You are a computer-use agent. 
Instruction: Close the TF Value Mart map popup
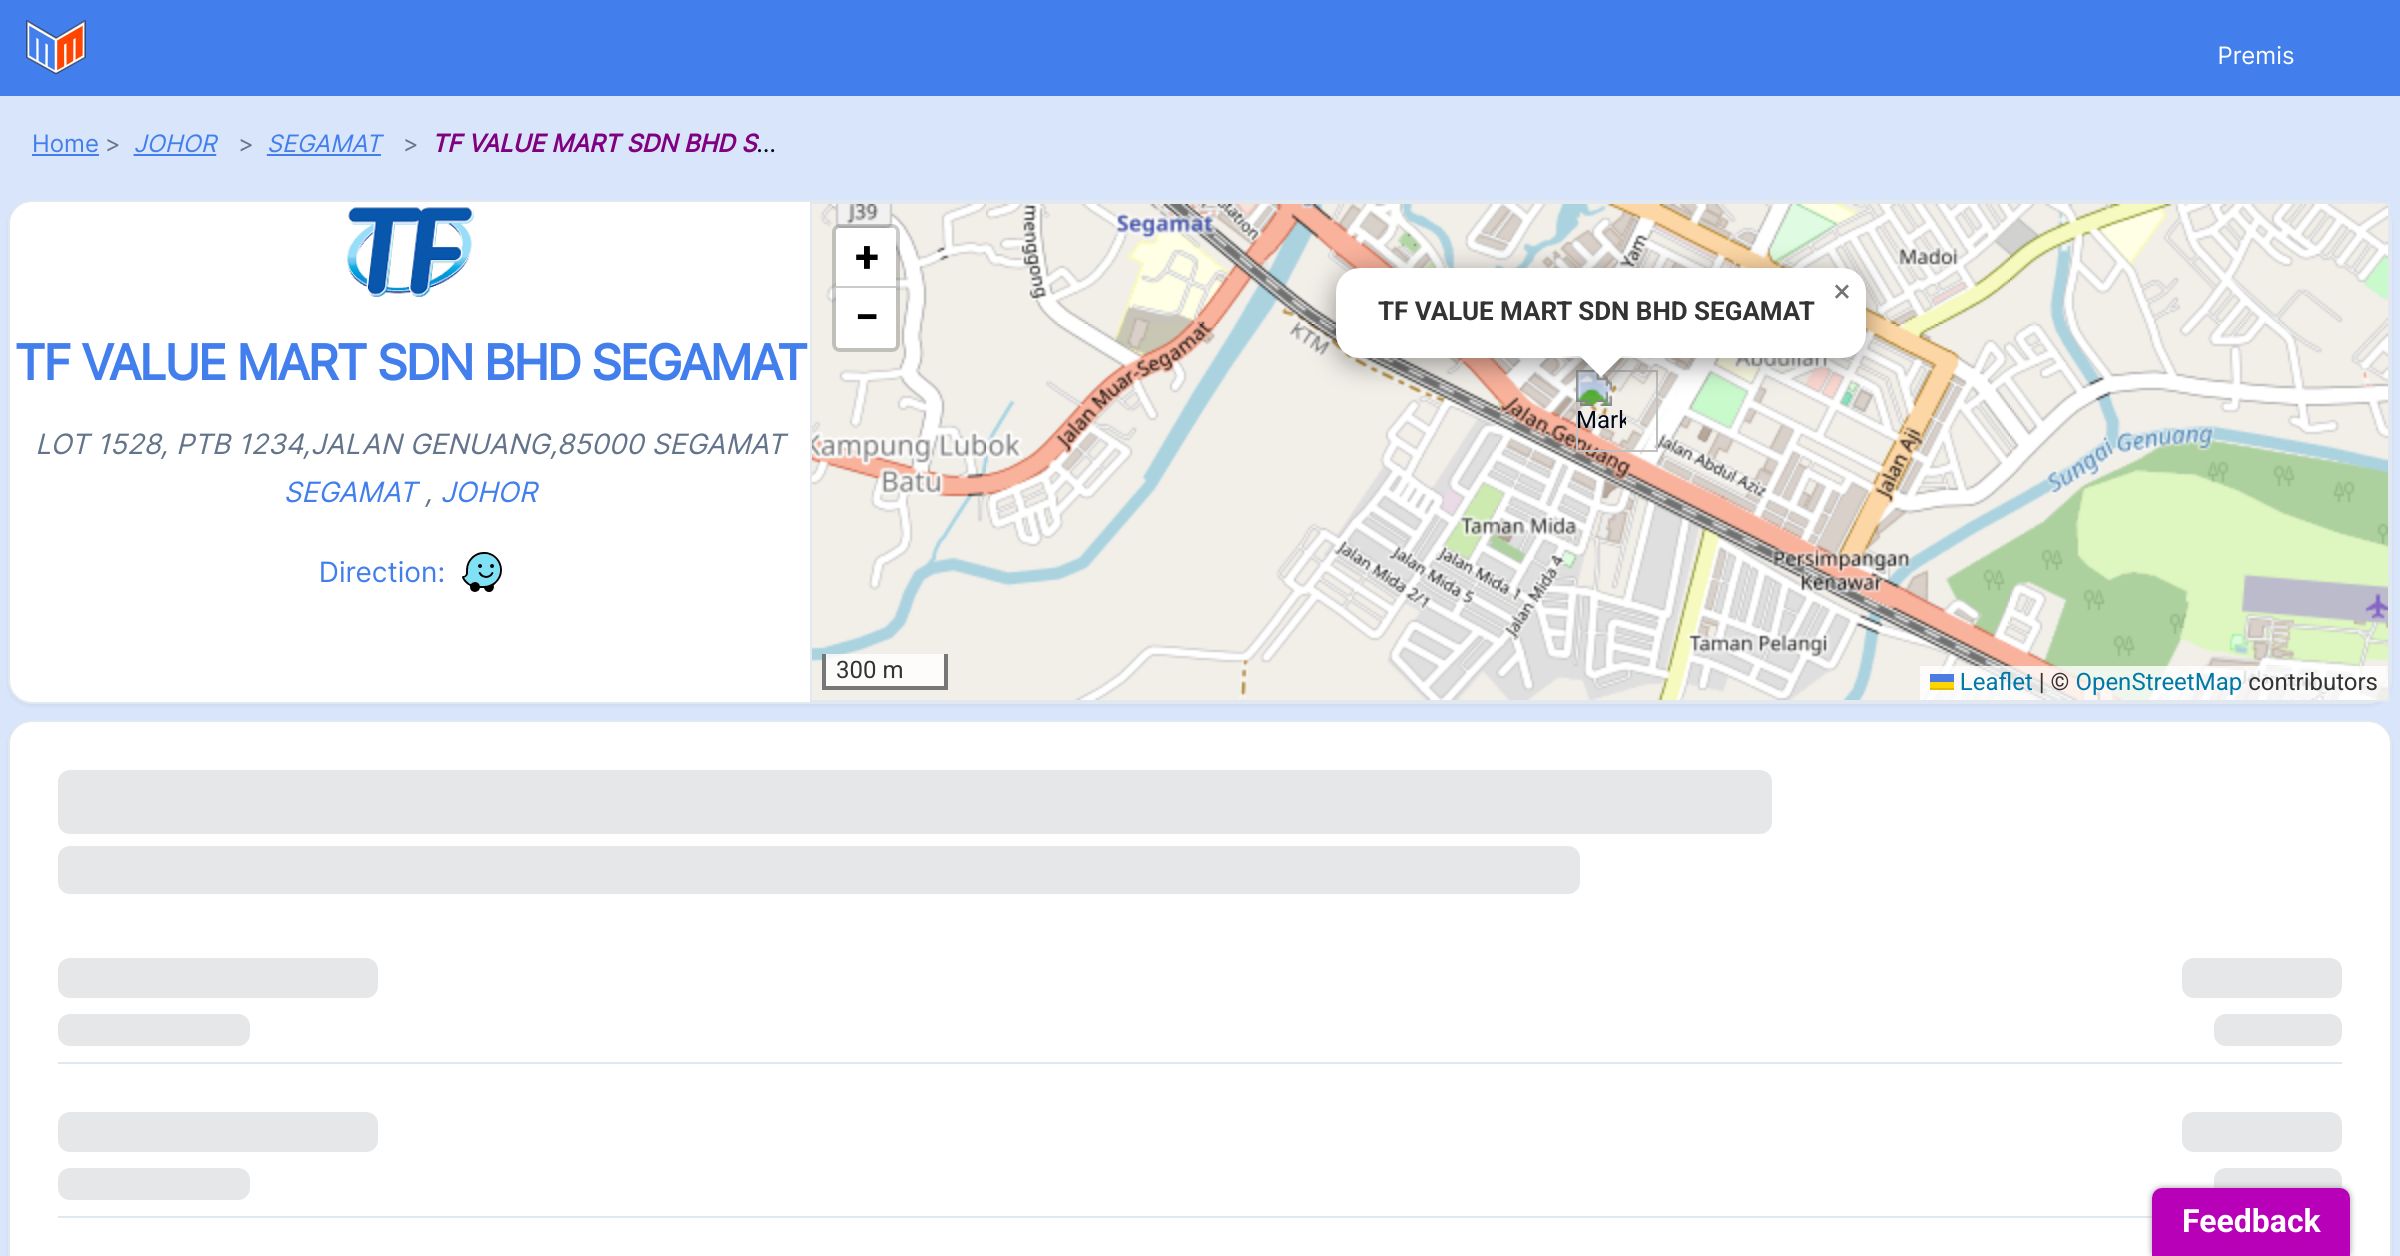(1841, 292)
